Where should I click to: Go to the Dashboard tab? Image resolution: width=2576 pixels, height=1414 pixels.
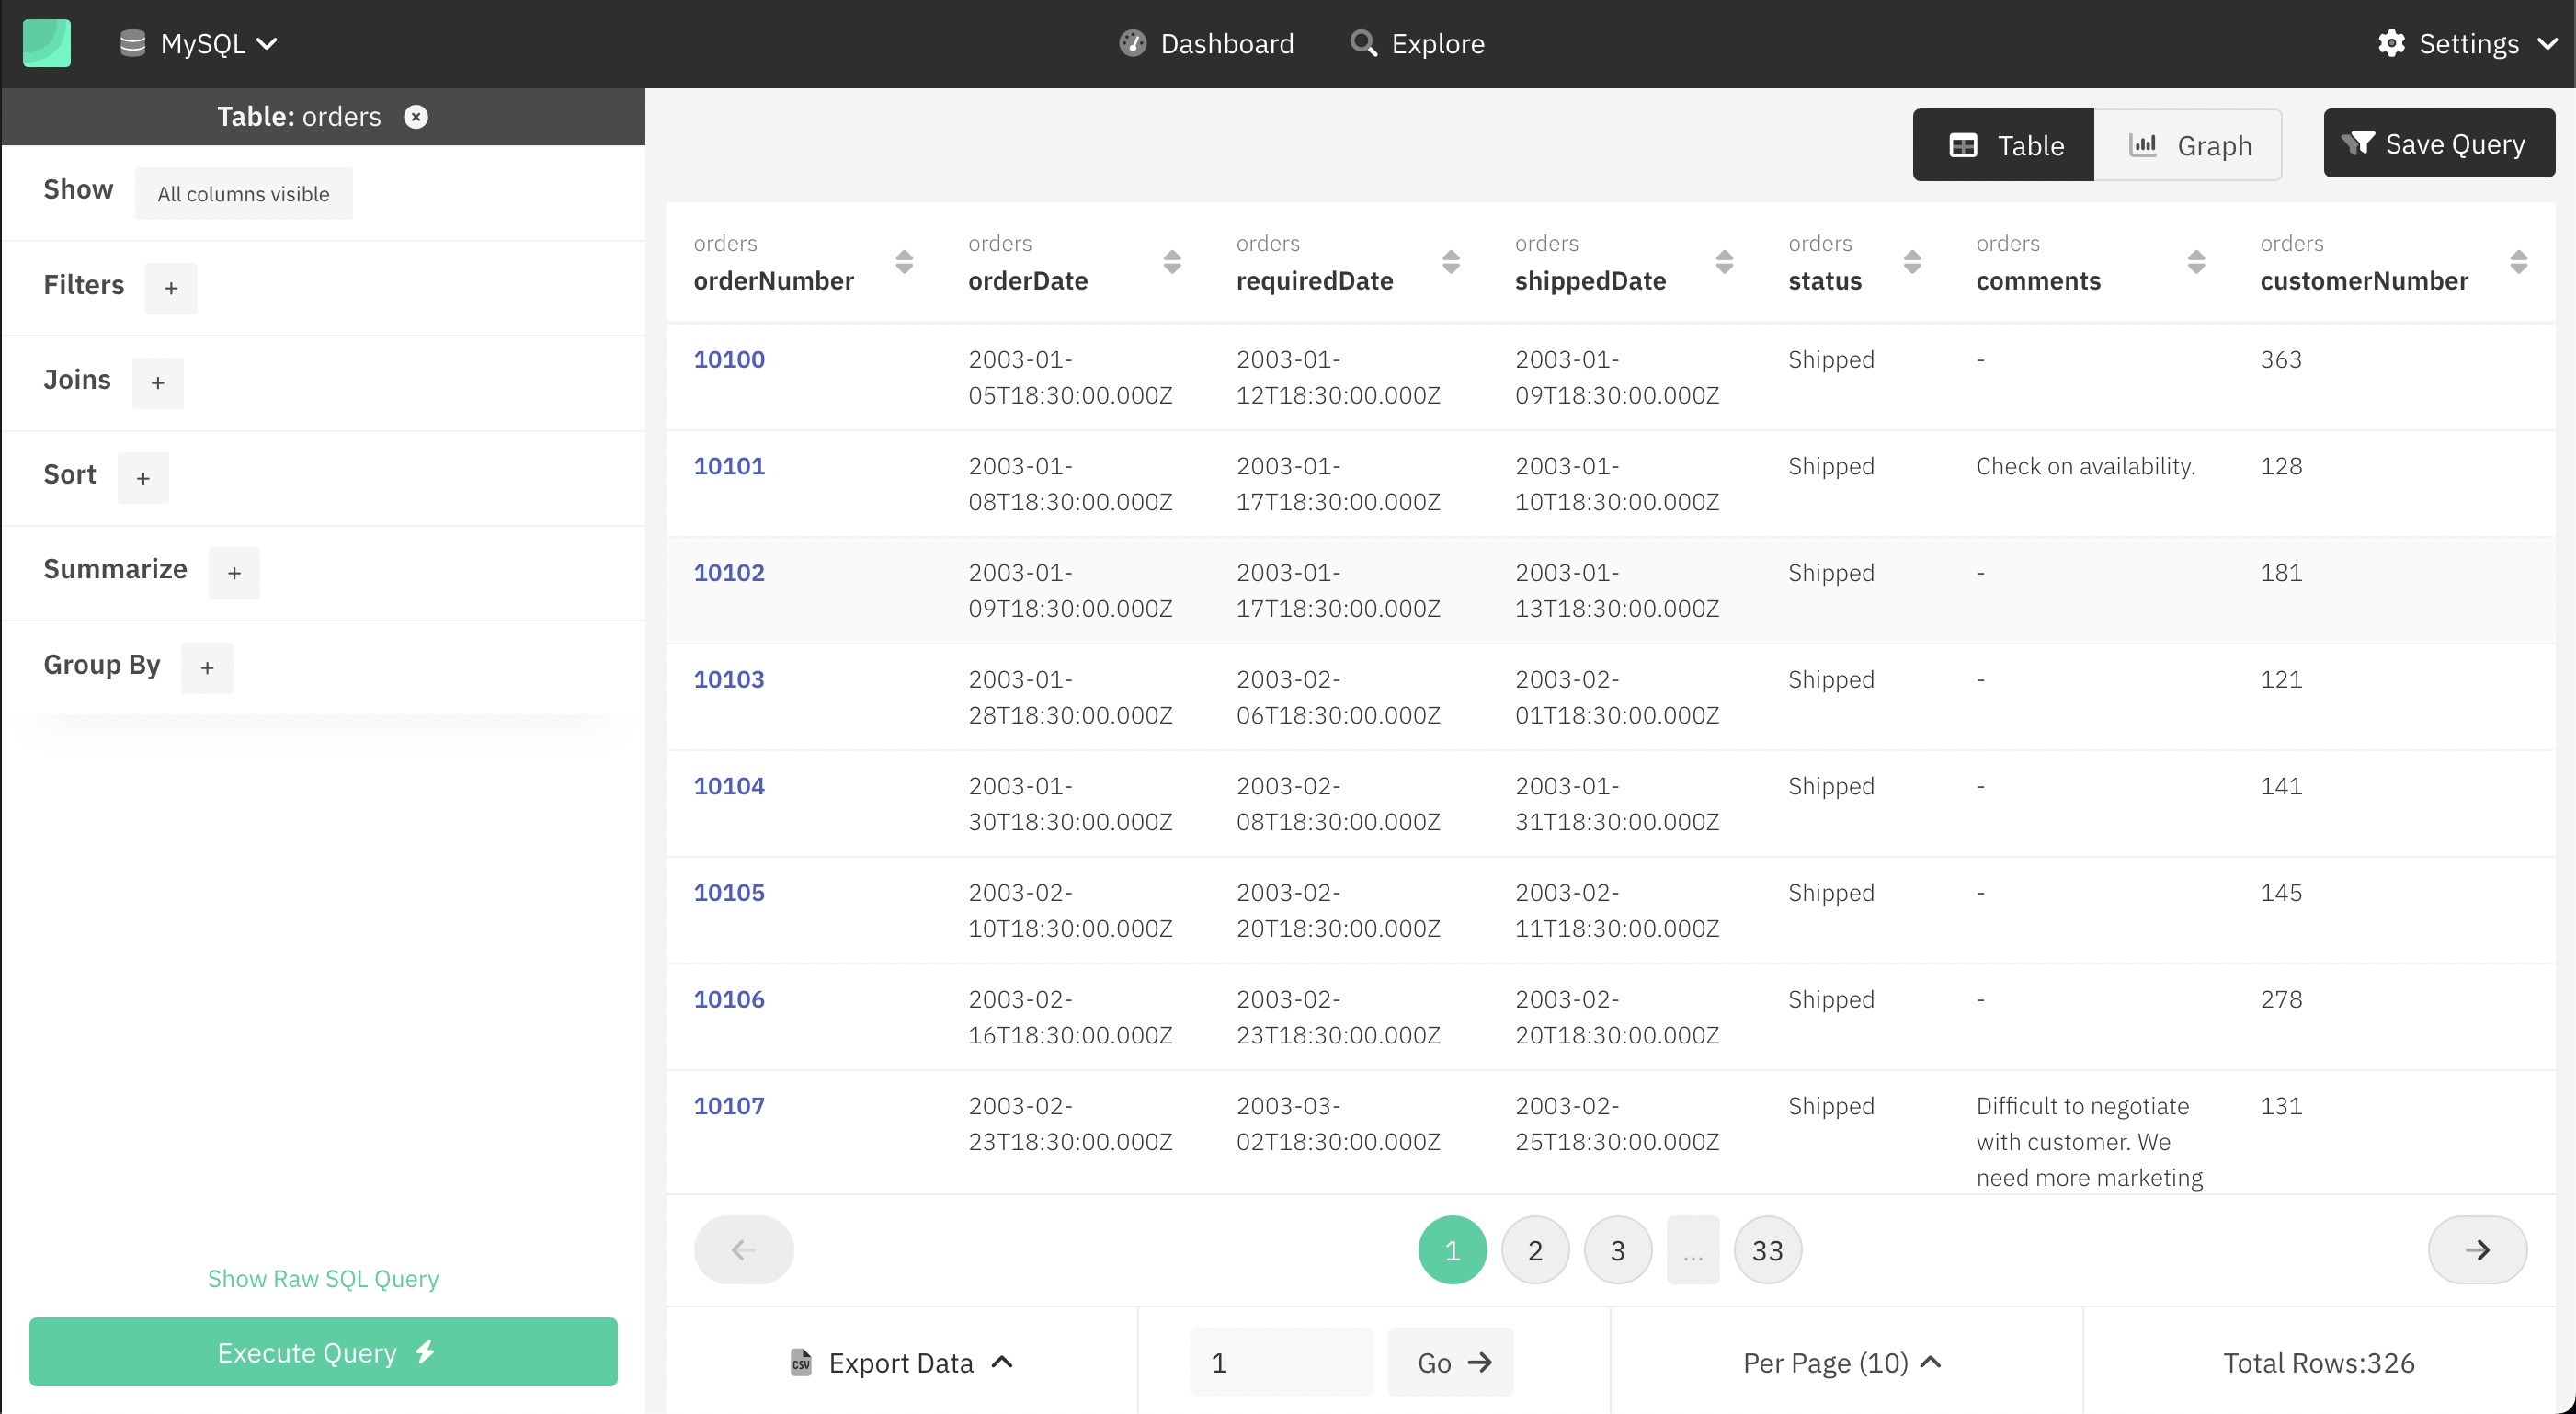click(x=1206, y=43)
